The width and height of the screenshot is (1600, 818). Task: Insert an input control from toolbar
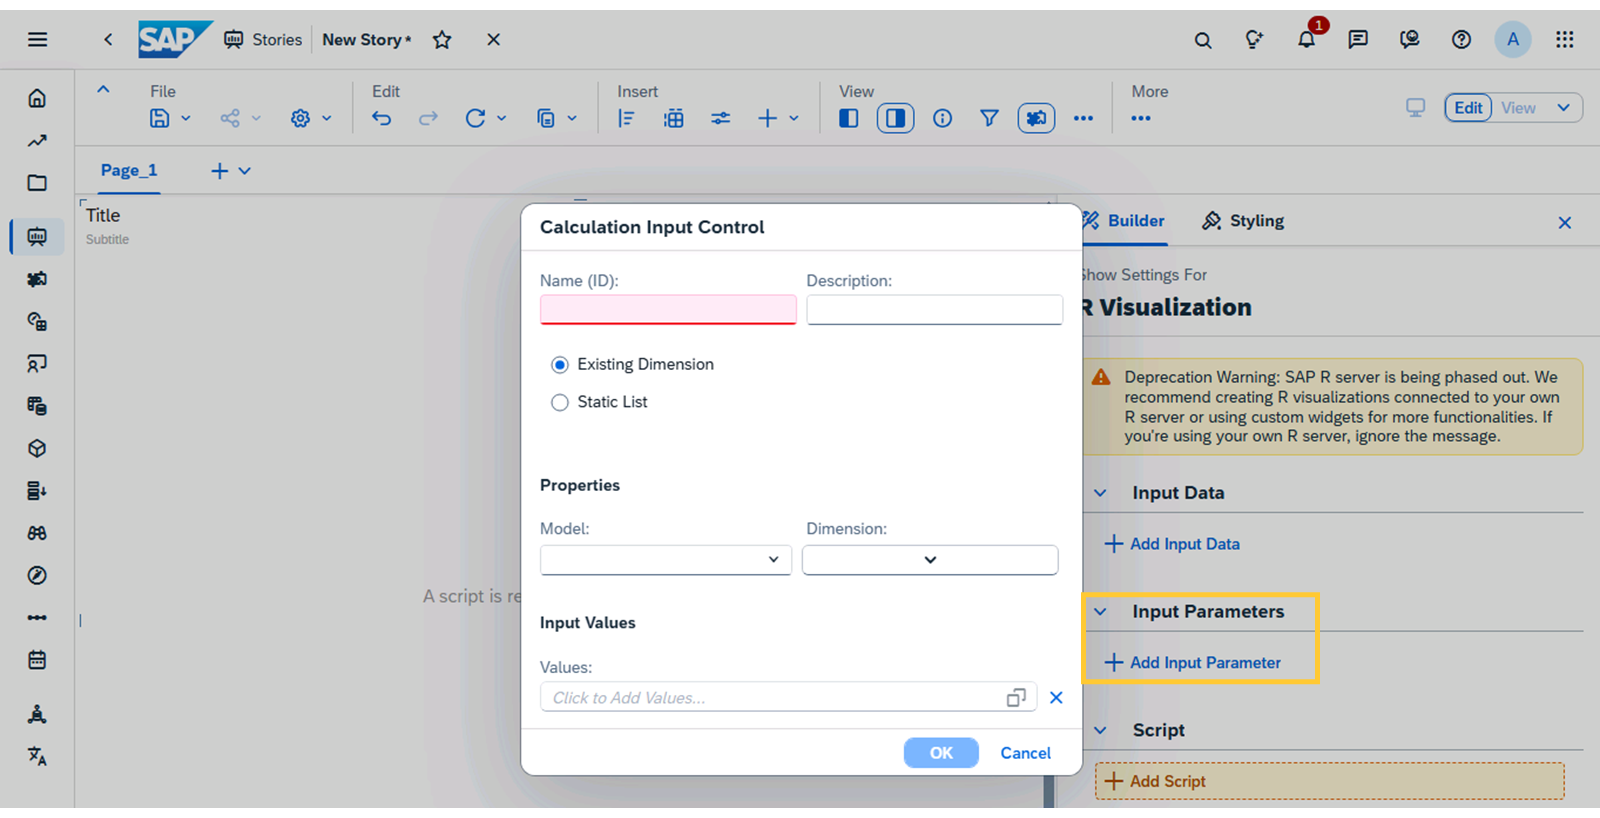(x=721, y=118)
